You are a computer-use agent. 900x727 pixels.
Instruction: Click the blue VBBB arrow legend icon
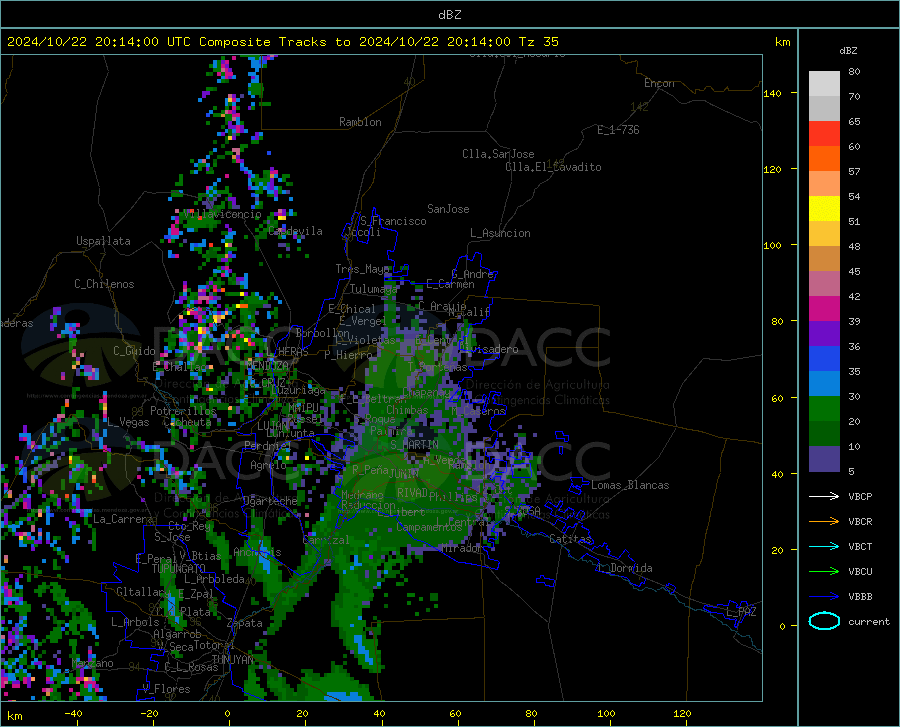coord(824,597)
